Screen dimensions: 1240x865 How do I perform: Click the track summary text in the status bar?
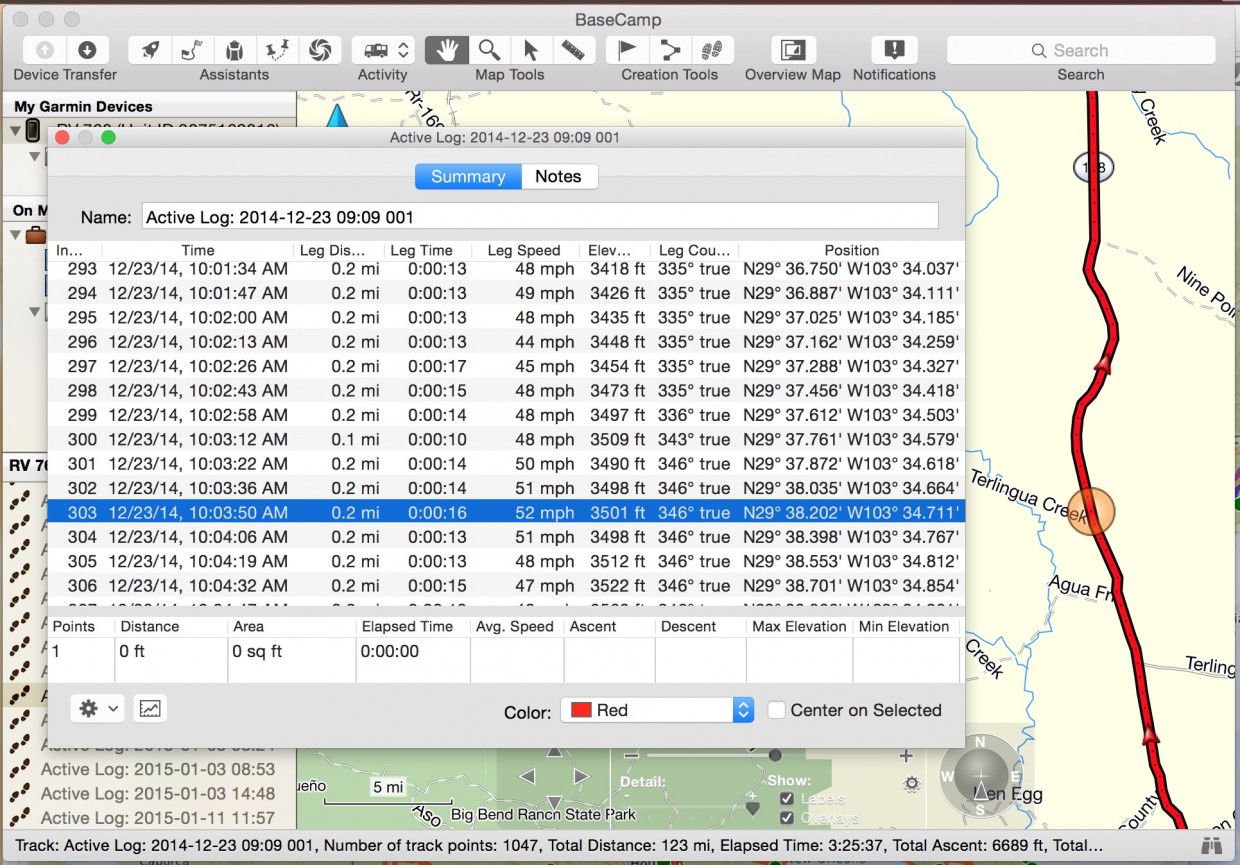coord(559,845)
